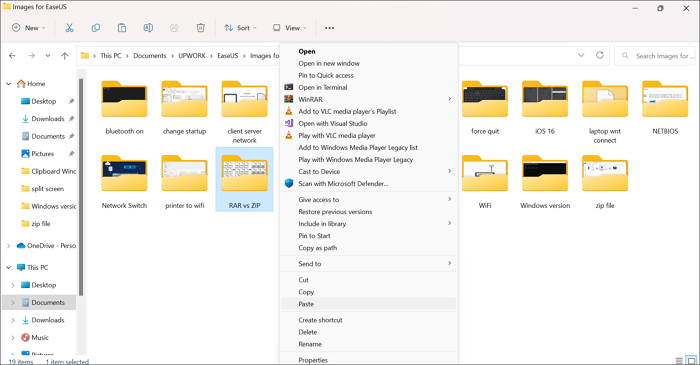700x365 pixels.
Task: Select the 'force quit' folder
Action: tap(485, 108)
